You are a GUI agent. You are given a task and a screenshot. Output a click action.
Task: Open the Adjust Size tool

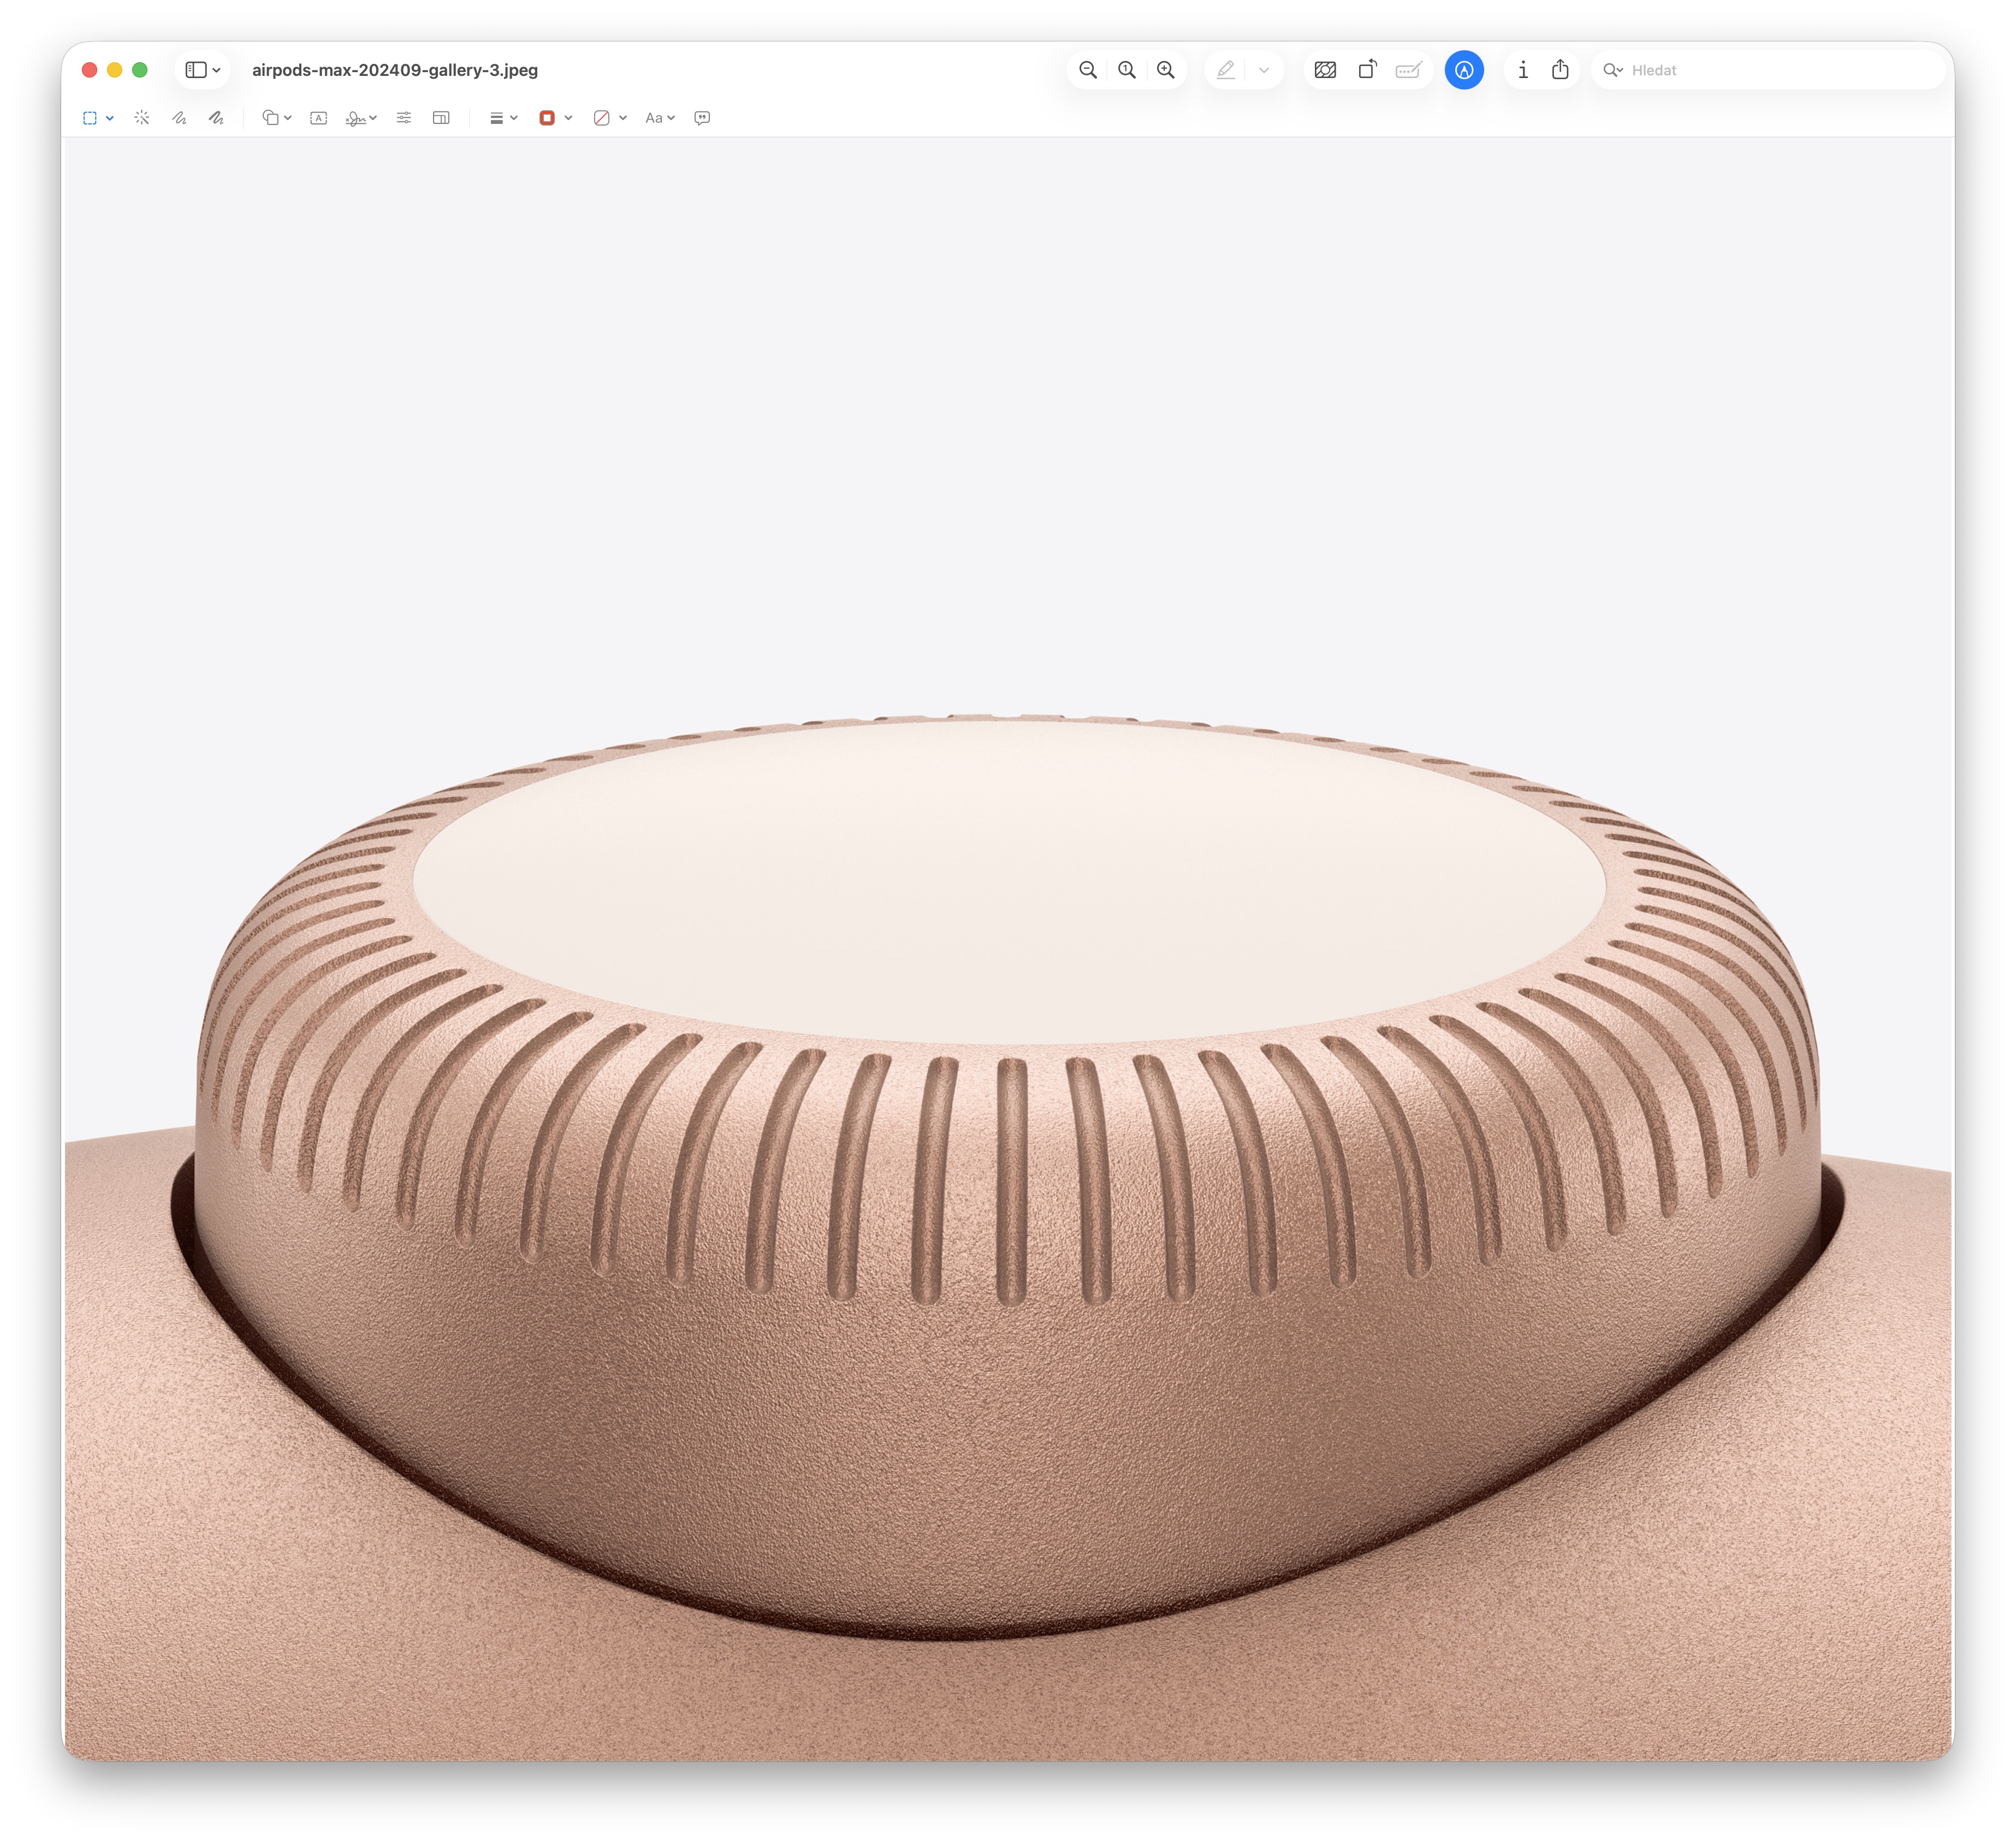tap(441, 118)
